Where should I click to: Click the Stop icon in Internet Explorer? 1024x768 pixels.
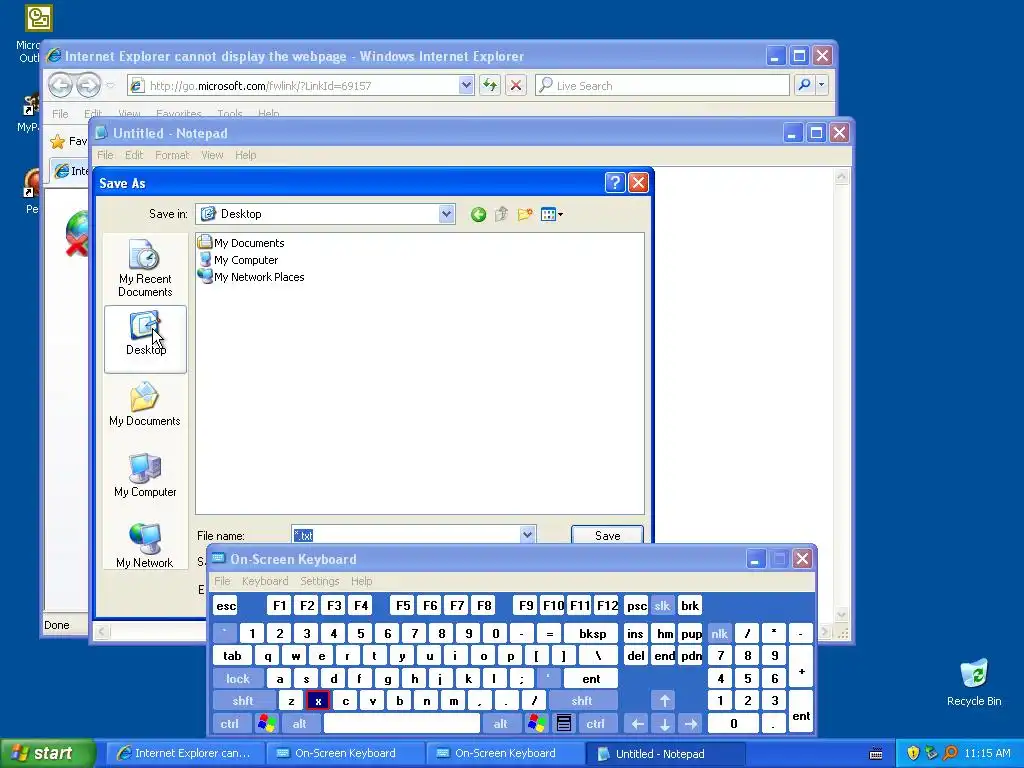click(516, 85)
